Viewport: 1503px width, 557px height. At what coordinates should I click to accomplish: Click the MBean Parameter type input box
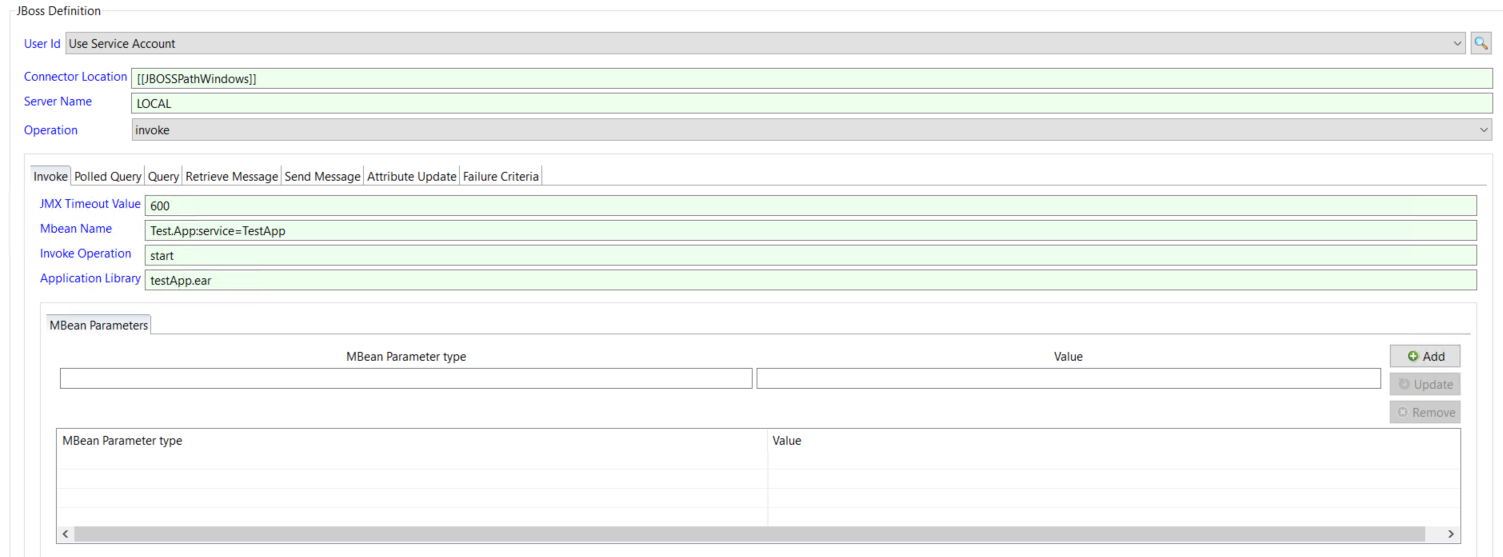(x=406, y=378)
